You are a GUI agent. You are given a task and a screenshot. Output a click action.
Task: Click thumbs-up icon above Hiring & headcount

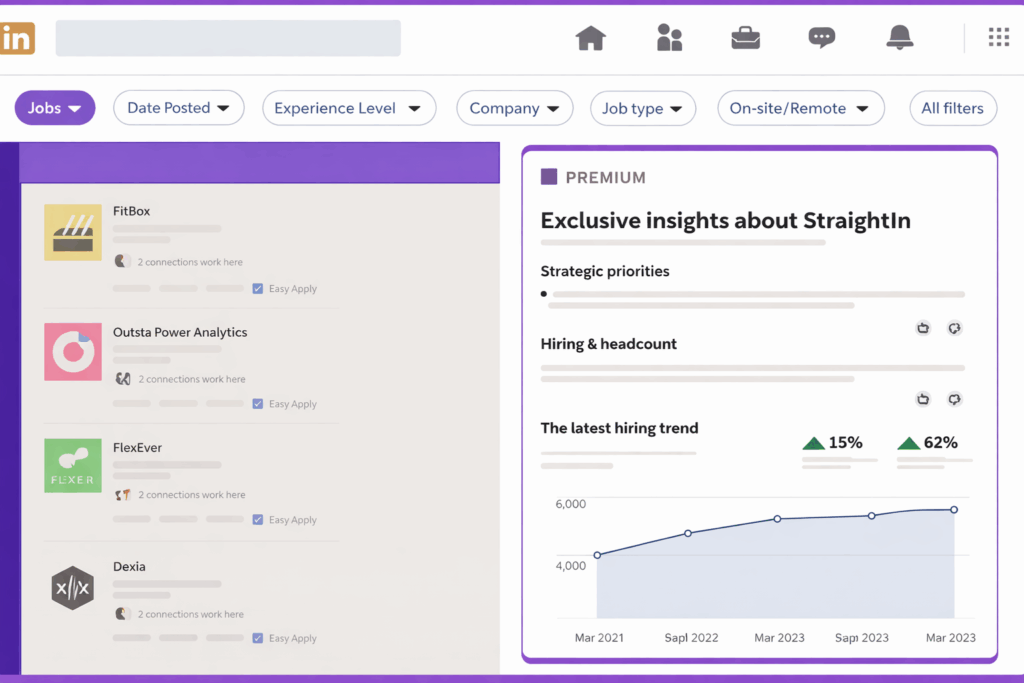point(923,328)
